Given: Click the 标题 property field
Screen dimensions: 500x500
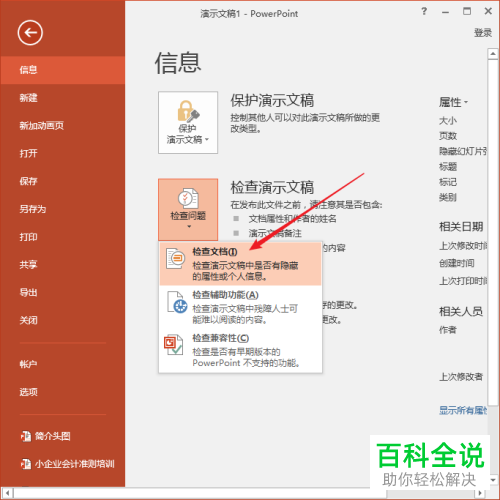Looking at the screenshot, I should [448, 167].
